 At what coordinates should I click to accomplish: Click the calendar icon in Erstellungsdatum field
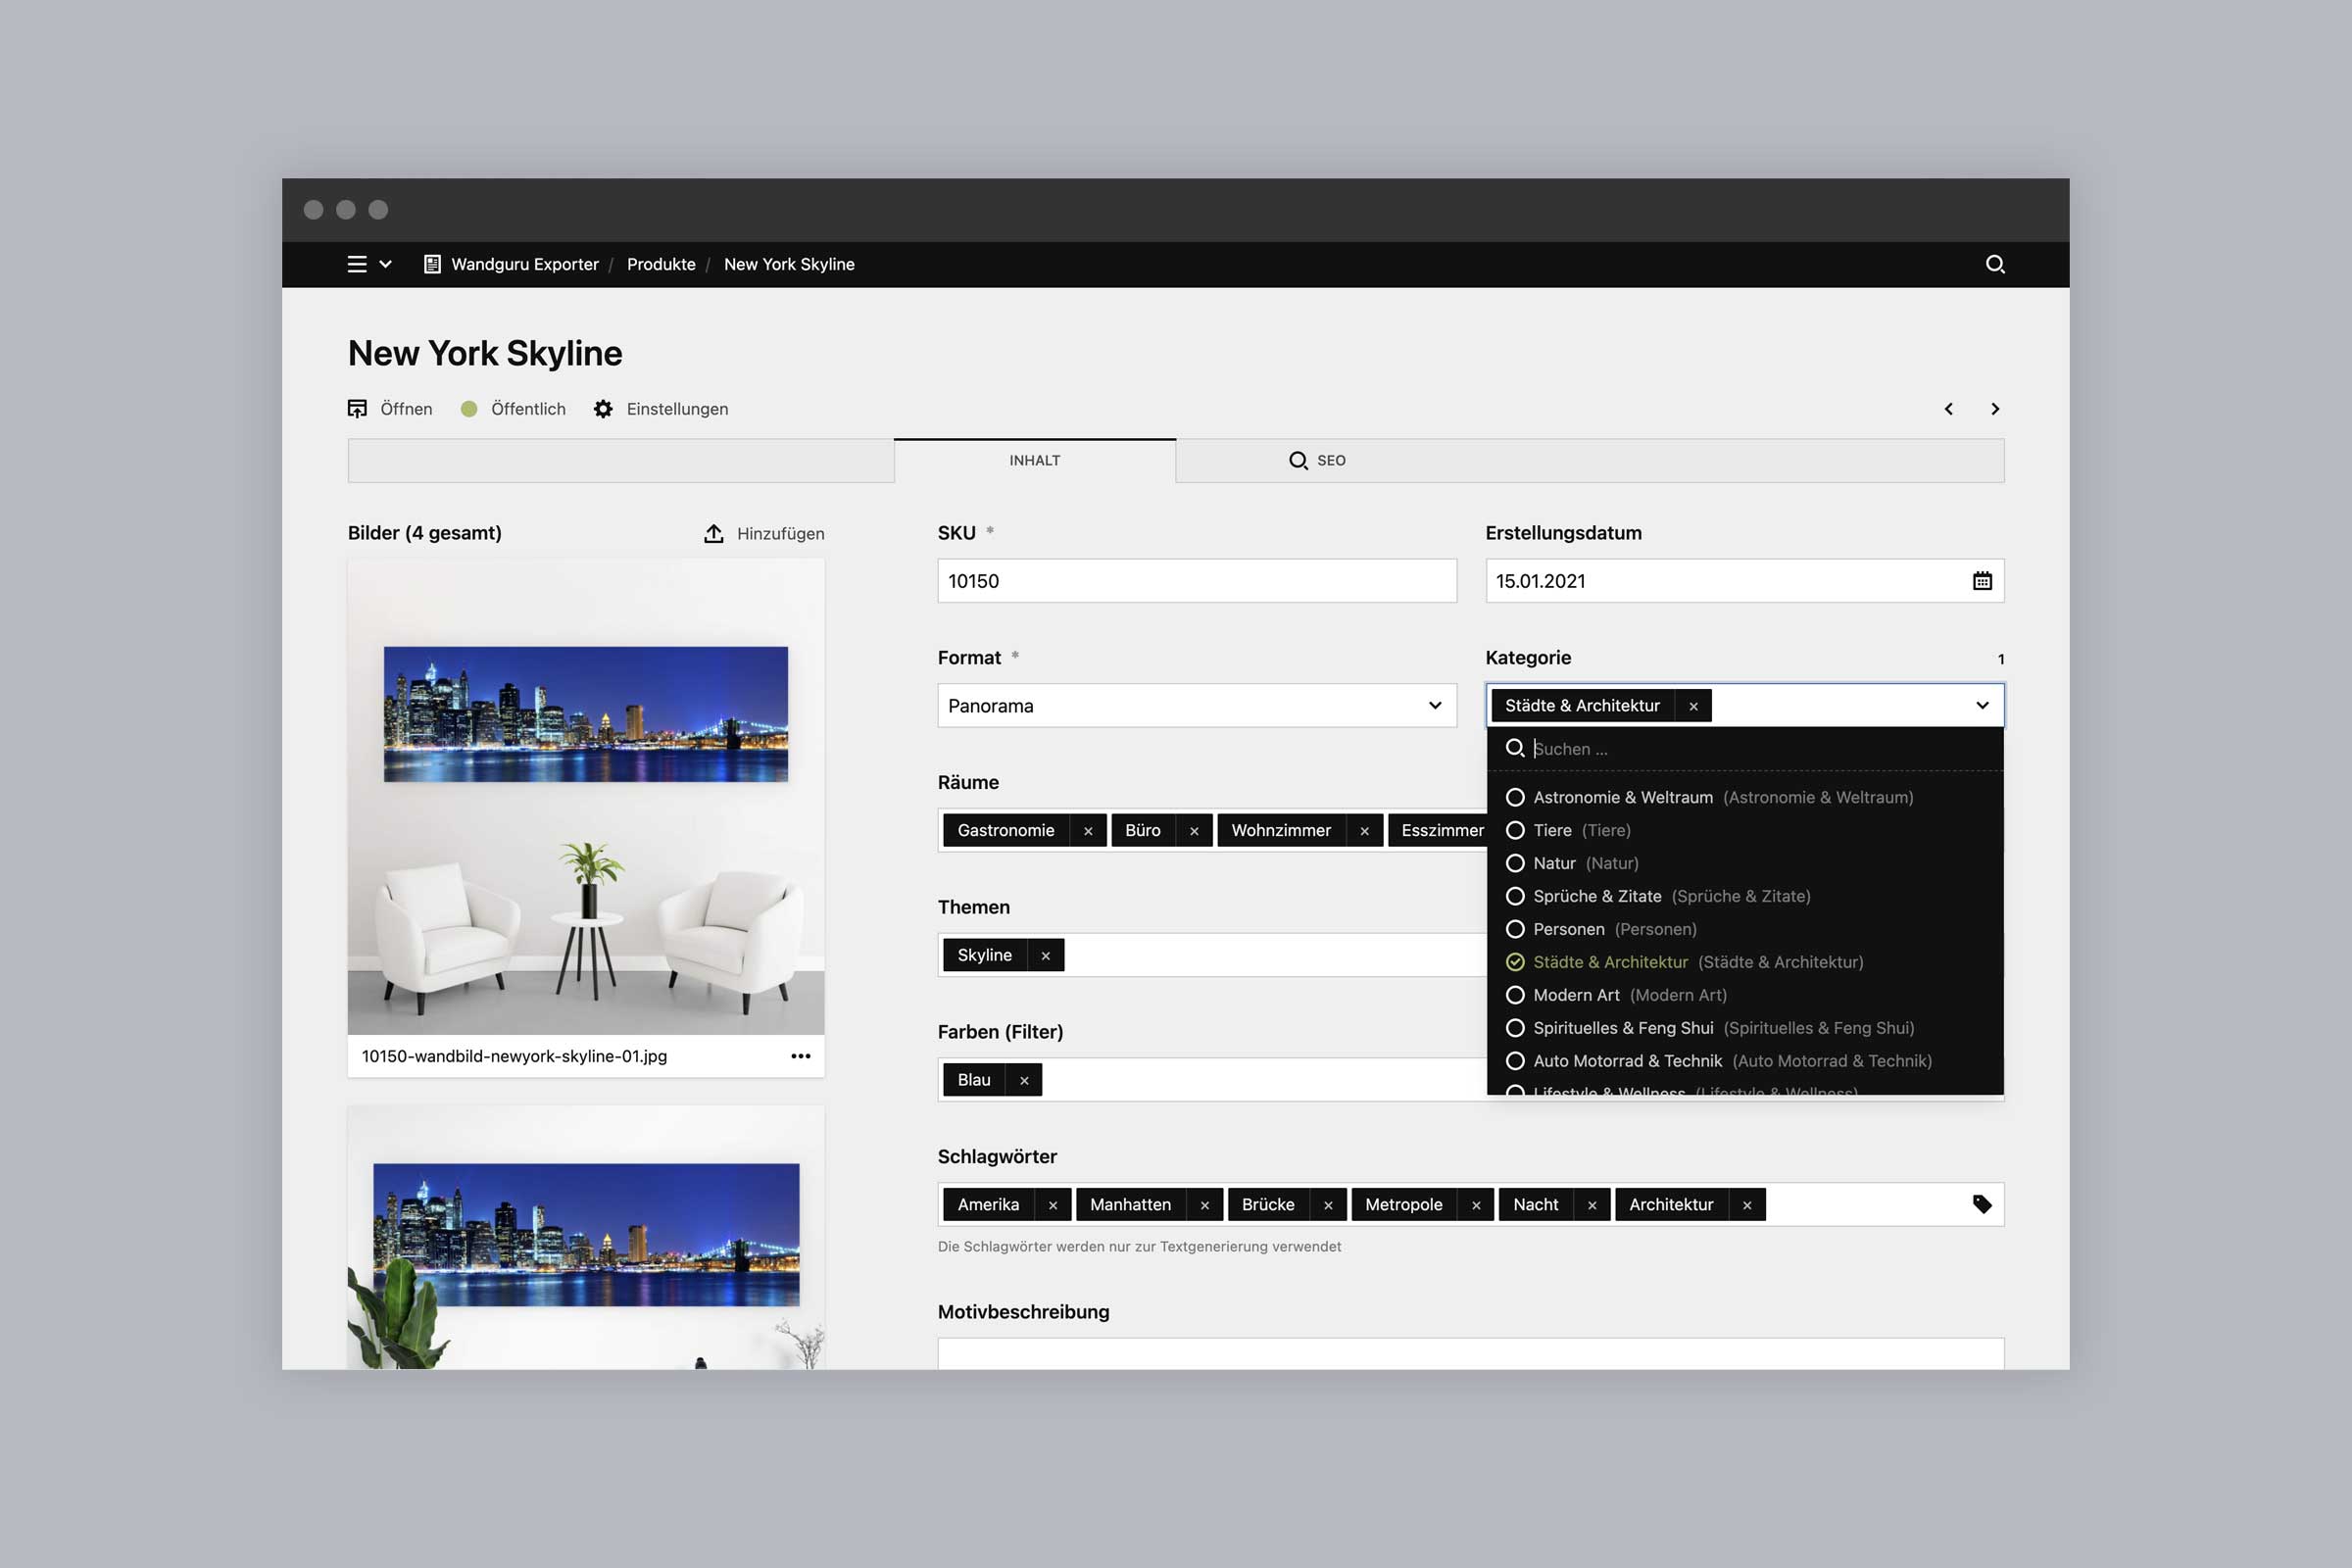[1982, 581]
